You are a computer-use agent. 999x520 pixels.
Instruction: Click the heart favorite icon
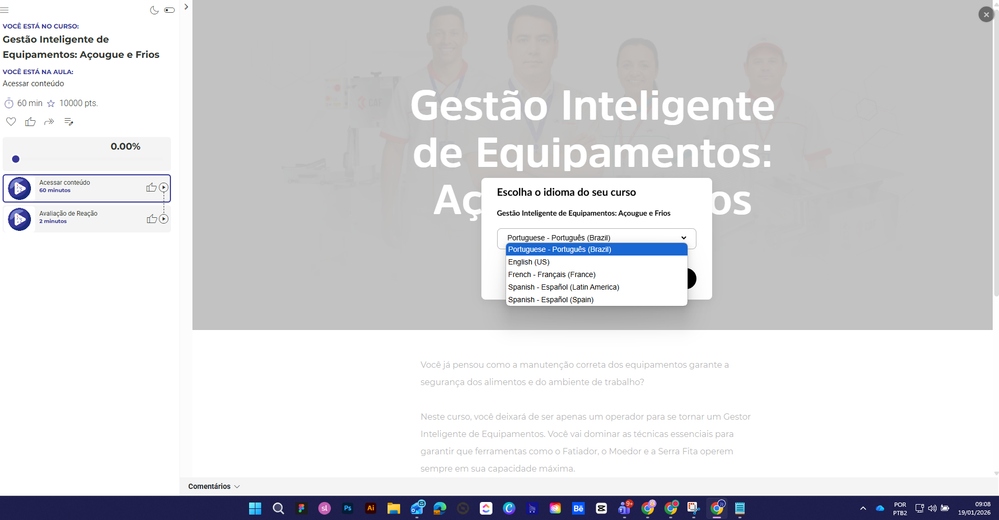(x=11, y=122)
